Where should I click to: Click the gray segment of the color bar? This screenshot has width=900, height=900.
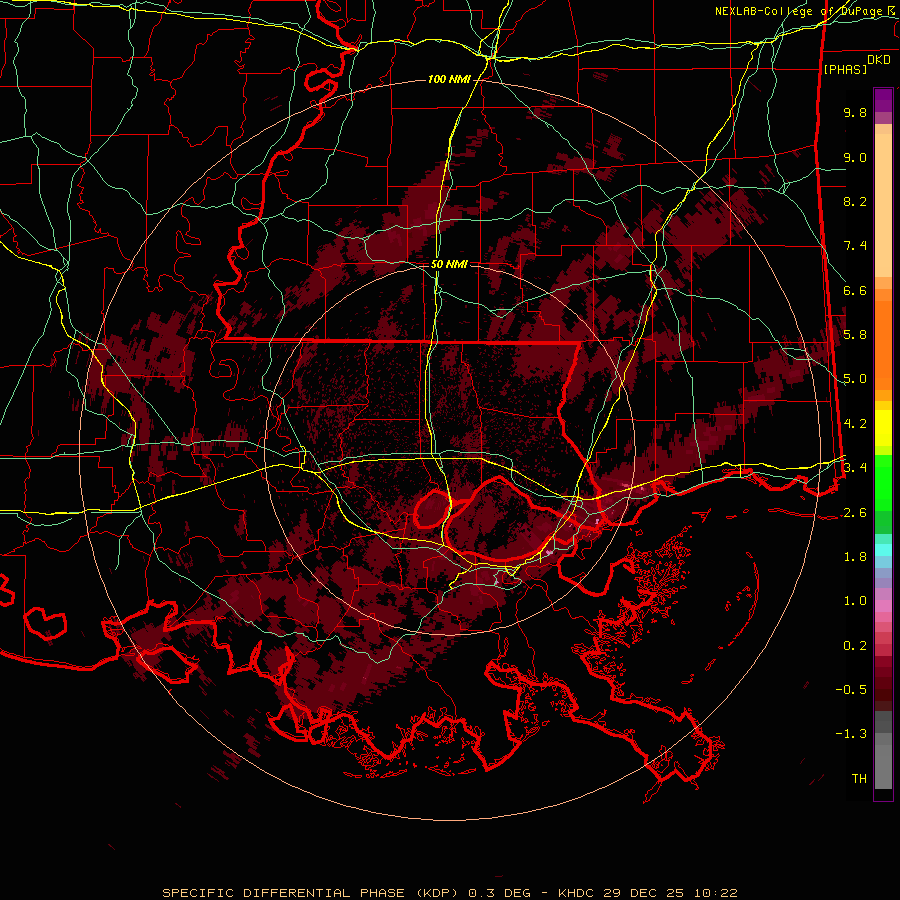[x=883, y=750]
